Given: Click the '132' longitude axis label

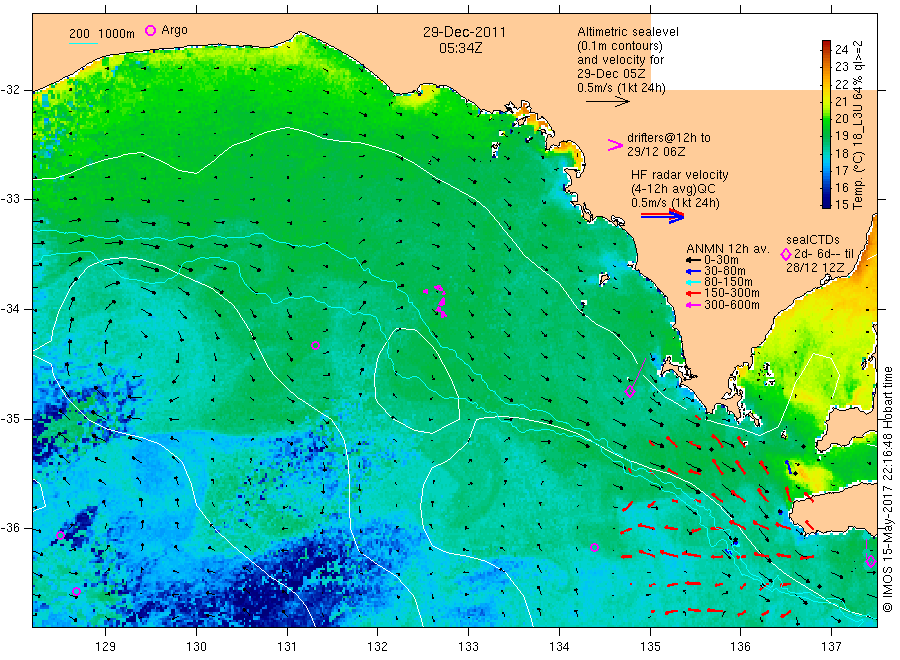Looking at the screenshot, I should point(378,647).
